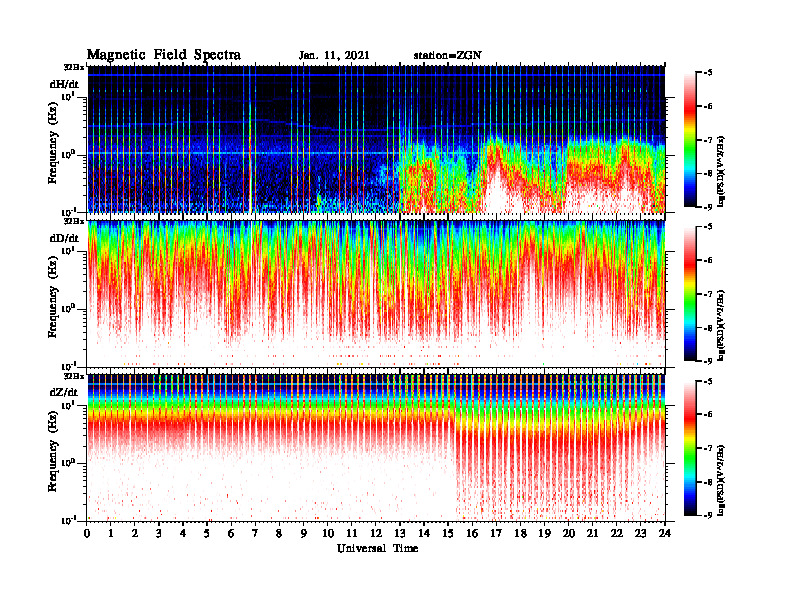
Task: Click the "station=ZGN" header text
Action: [x=448, y=56]
